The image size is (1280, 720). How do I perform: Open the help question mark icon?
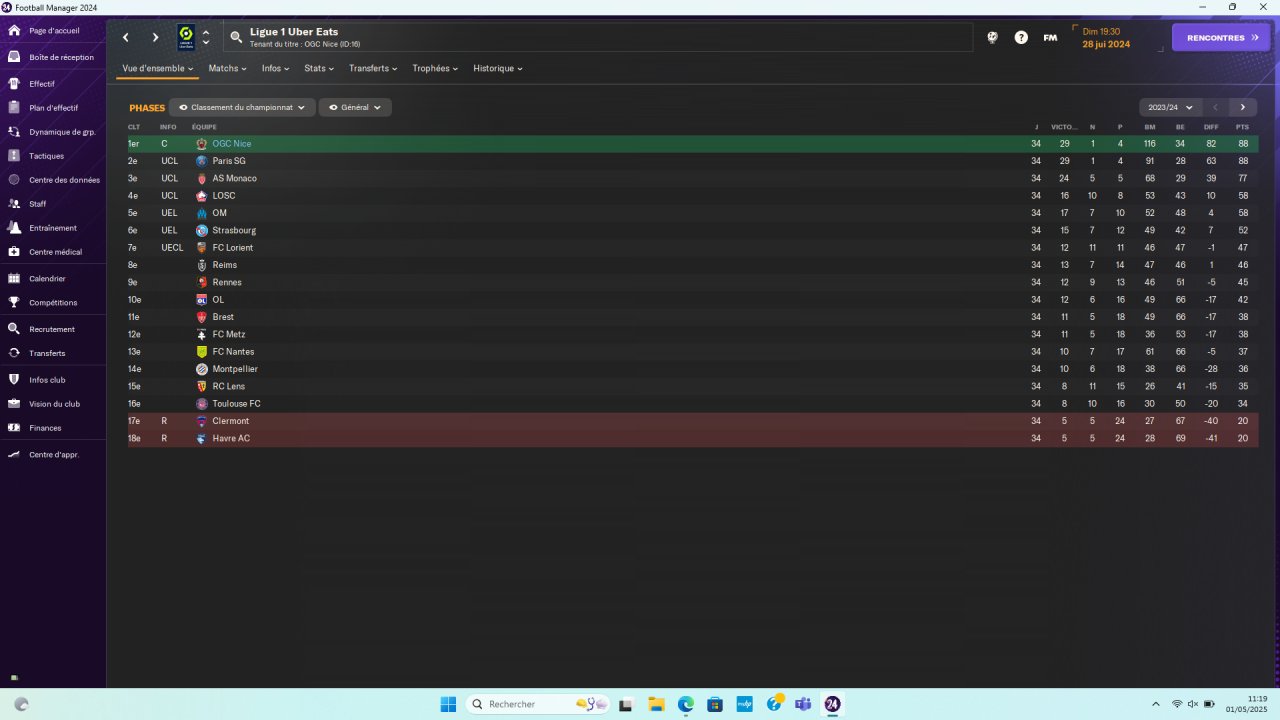coord(1021,38)
